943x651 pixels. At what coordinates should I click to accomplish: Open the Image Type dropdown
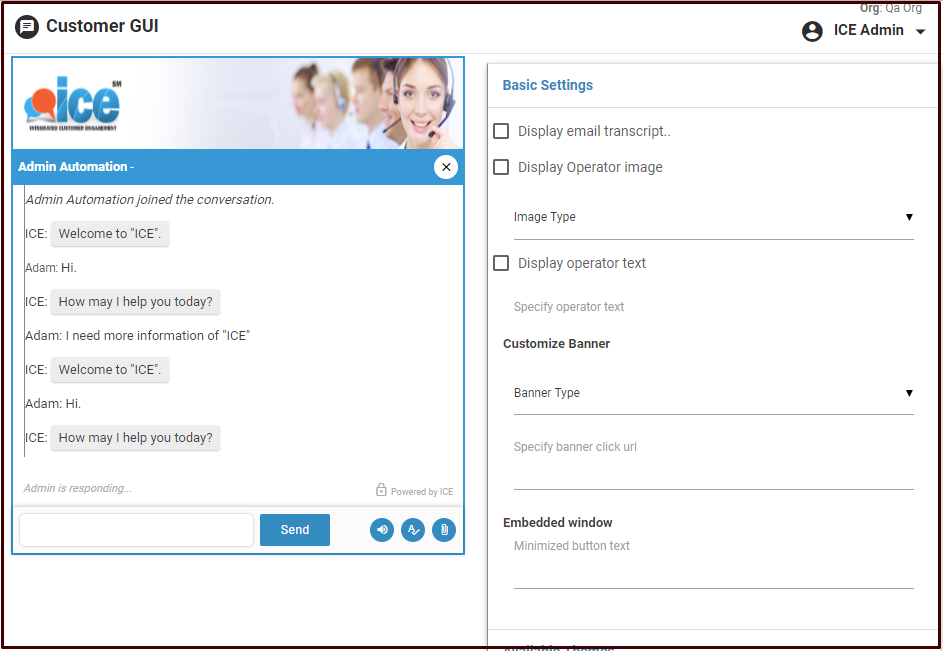point(909,216)
